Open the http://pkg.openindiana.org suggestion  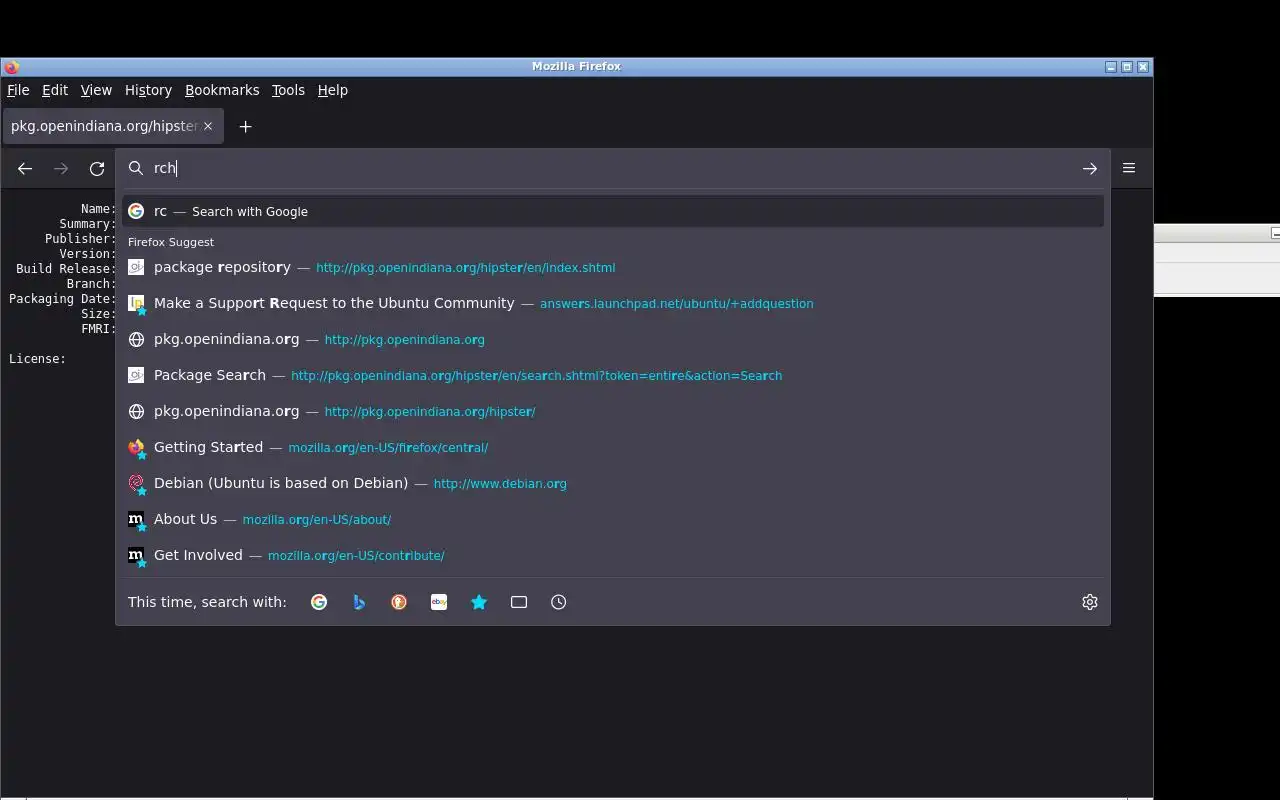[x=613, y=339]
